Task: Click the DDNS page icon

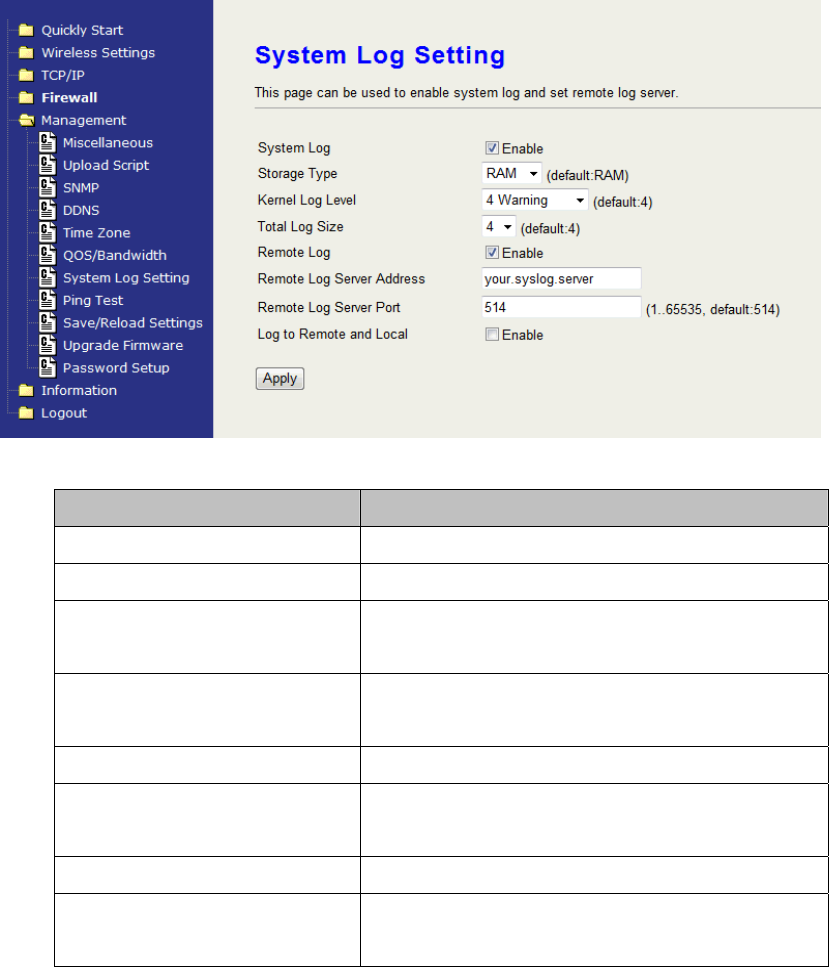Action: click(x=47, y=210)
